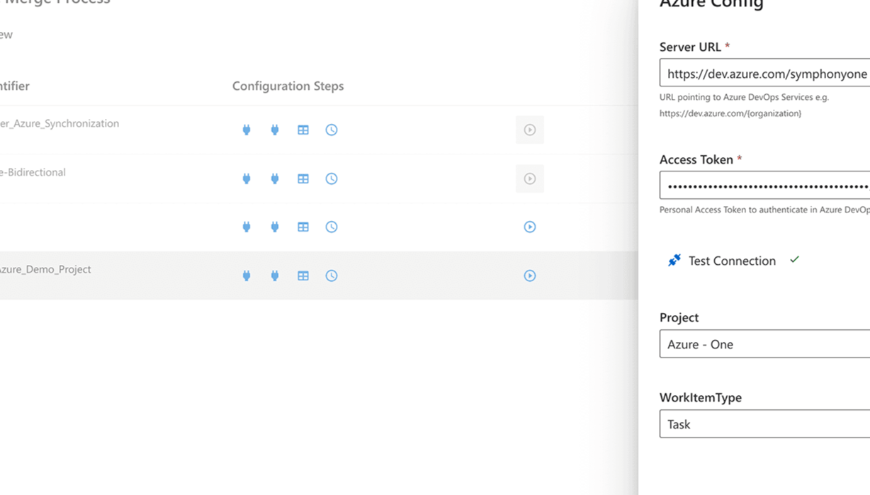Select the Azure_Demo_Project row name
This screenshot has height=495, width=870.
(x=46, y=270)
